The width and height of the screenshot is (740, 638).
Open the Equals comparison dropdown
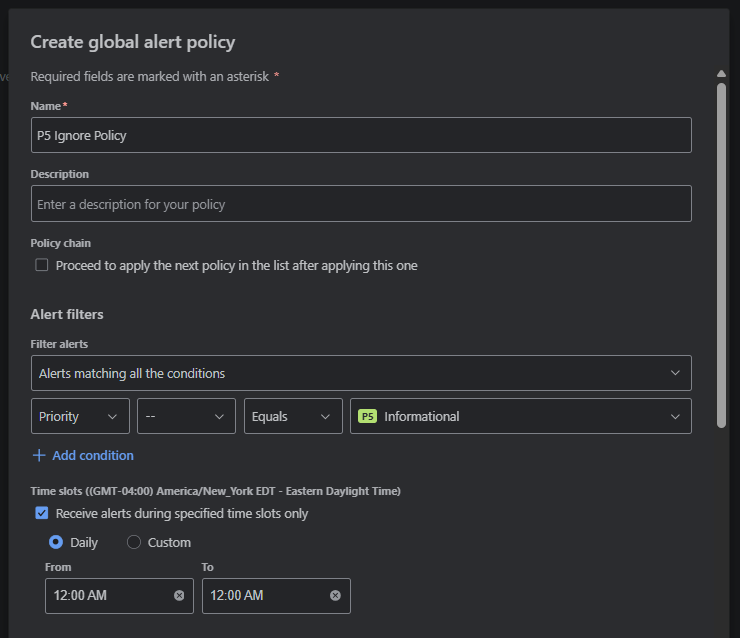point(293,416)
